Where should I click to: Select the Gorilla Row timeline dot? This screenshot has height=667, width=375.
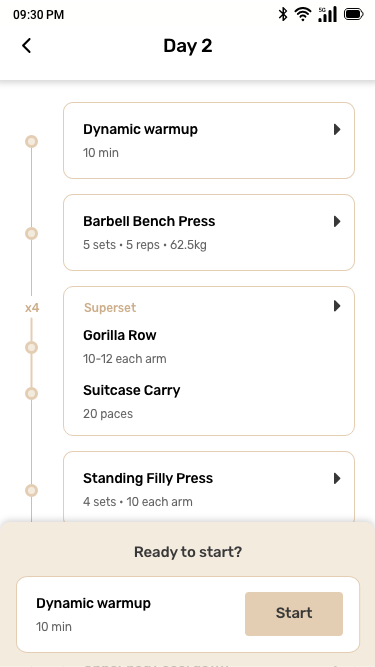(31, 348)
